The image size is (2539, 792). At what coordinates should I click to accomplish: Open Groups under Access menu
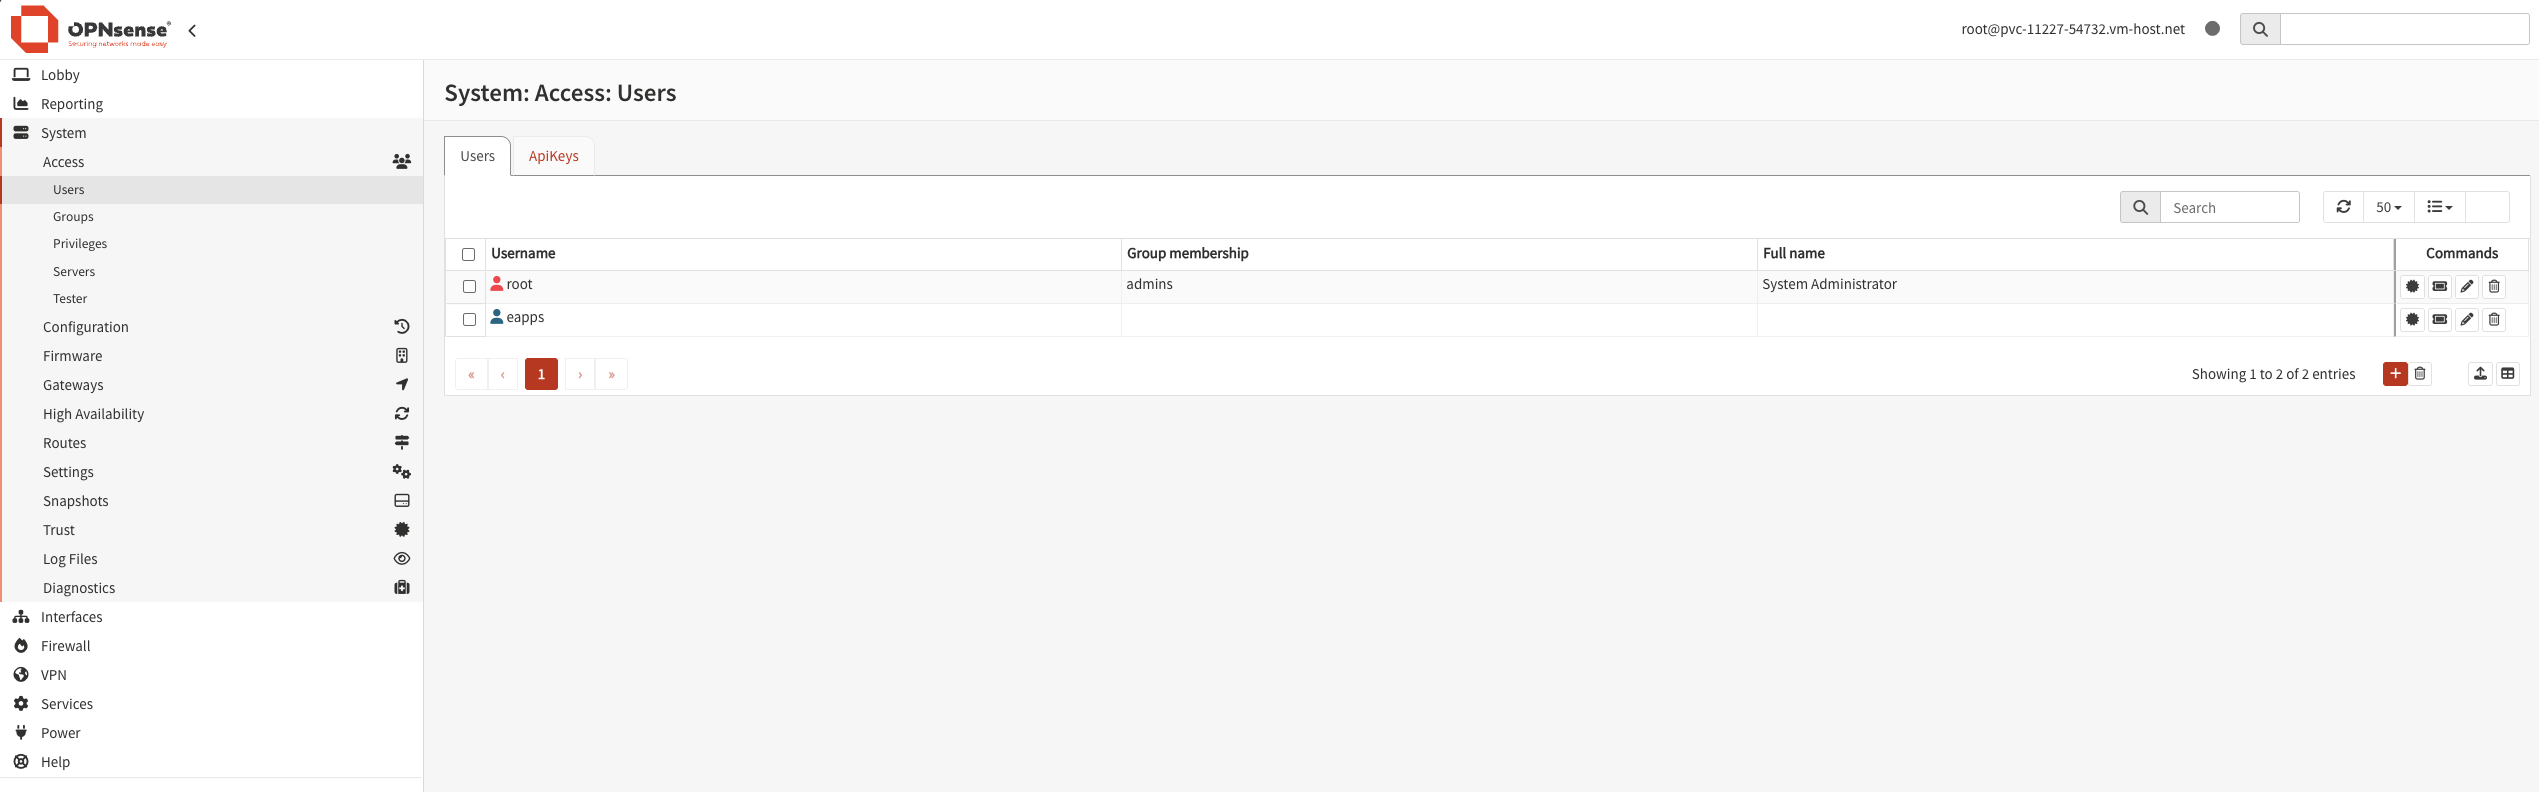(73, 217)
